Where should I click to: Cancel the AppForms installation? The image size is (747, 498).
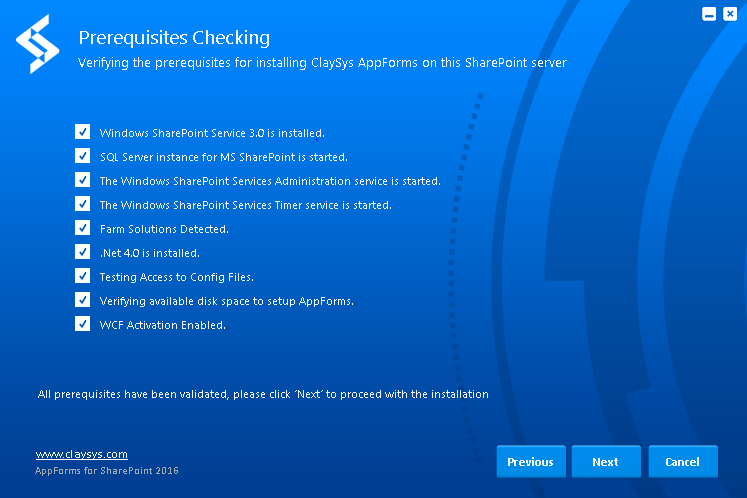click(683, 461)
